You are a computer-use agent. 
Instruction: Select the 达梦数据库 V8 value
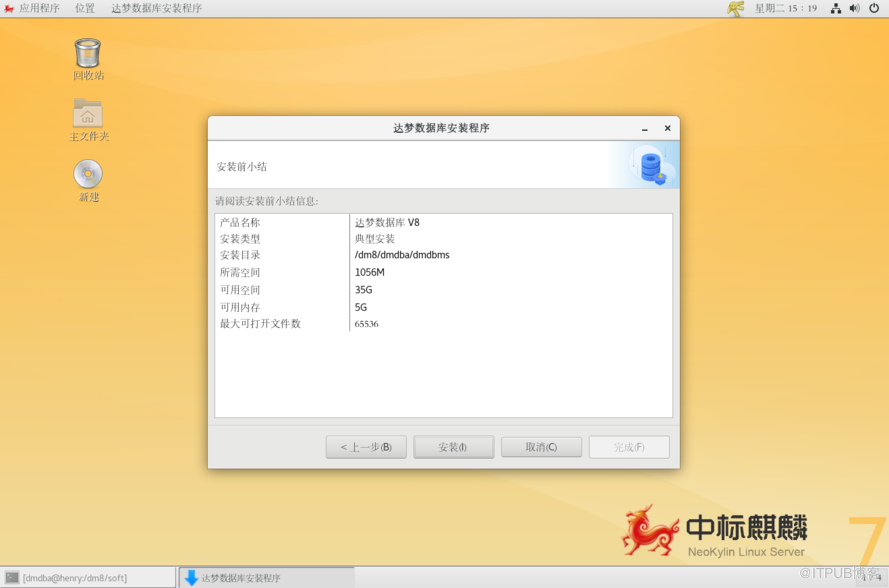(387, 222)
